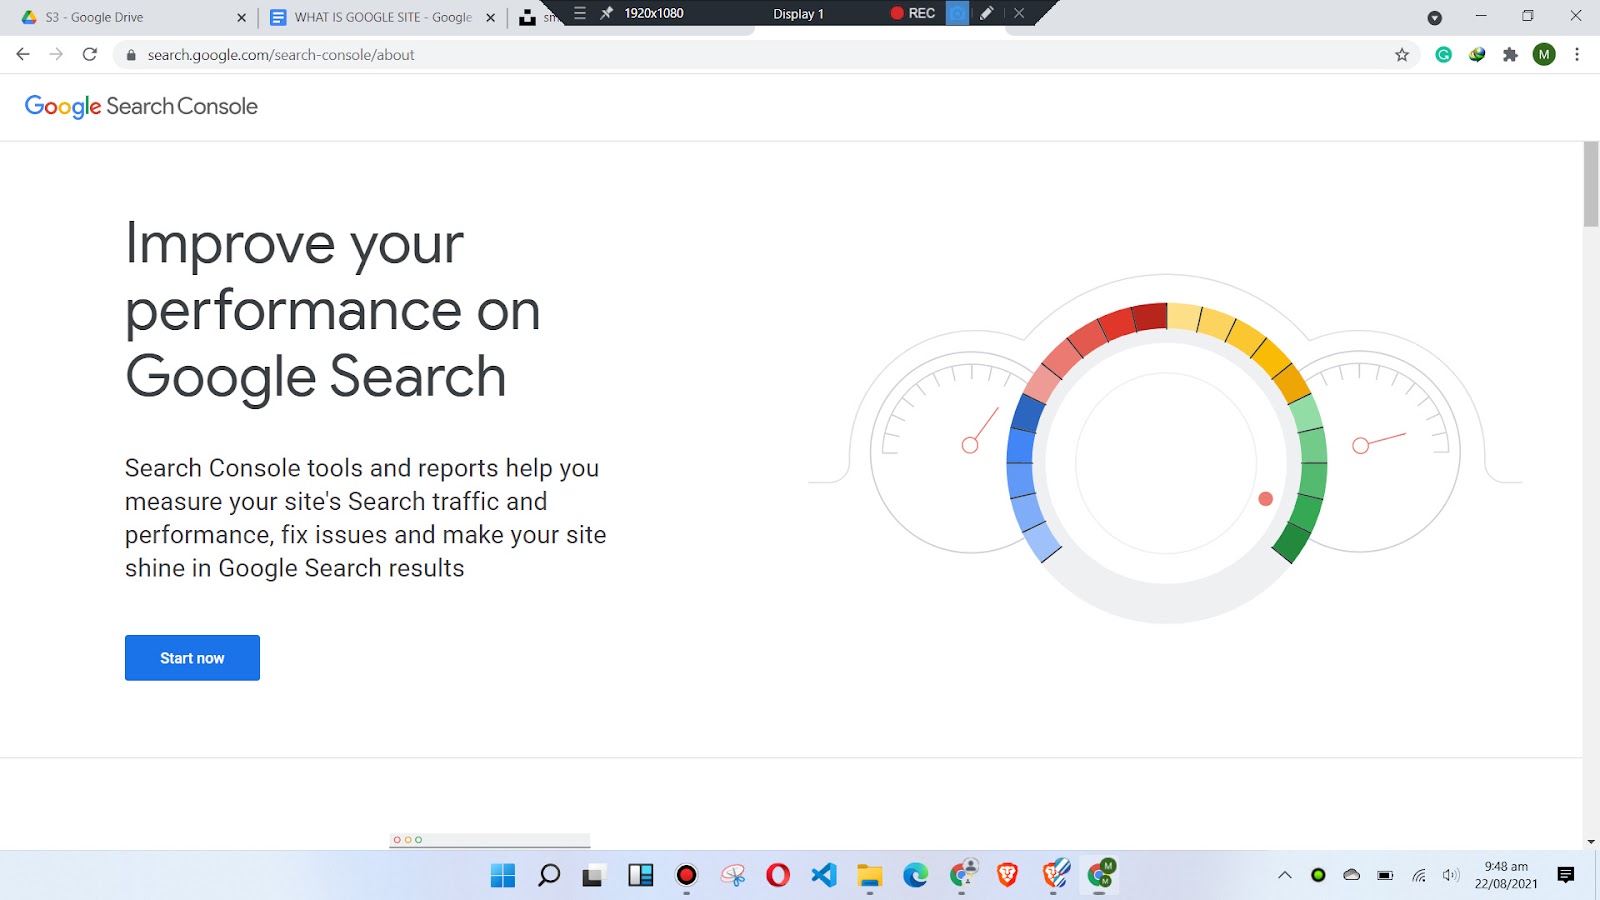Click the 1920x1080 resolution label
1600x900 pixels.
[654, 13]
